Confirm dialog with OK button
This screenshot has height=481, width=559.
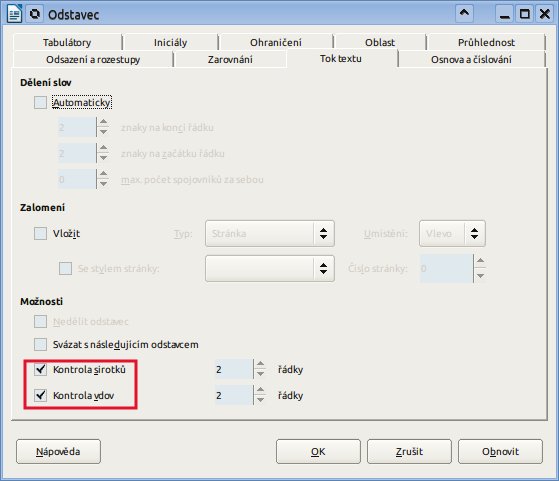tap(318, 451)
